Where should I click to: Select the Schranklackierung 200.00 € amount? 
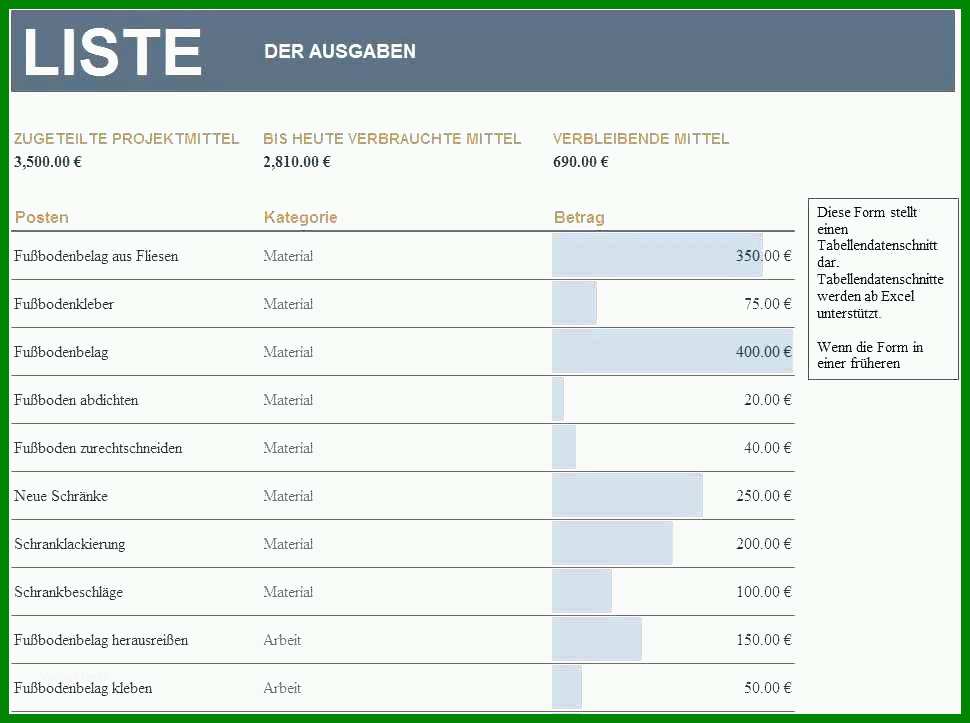pos(763,544)
